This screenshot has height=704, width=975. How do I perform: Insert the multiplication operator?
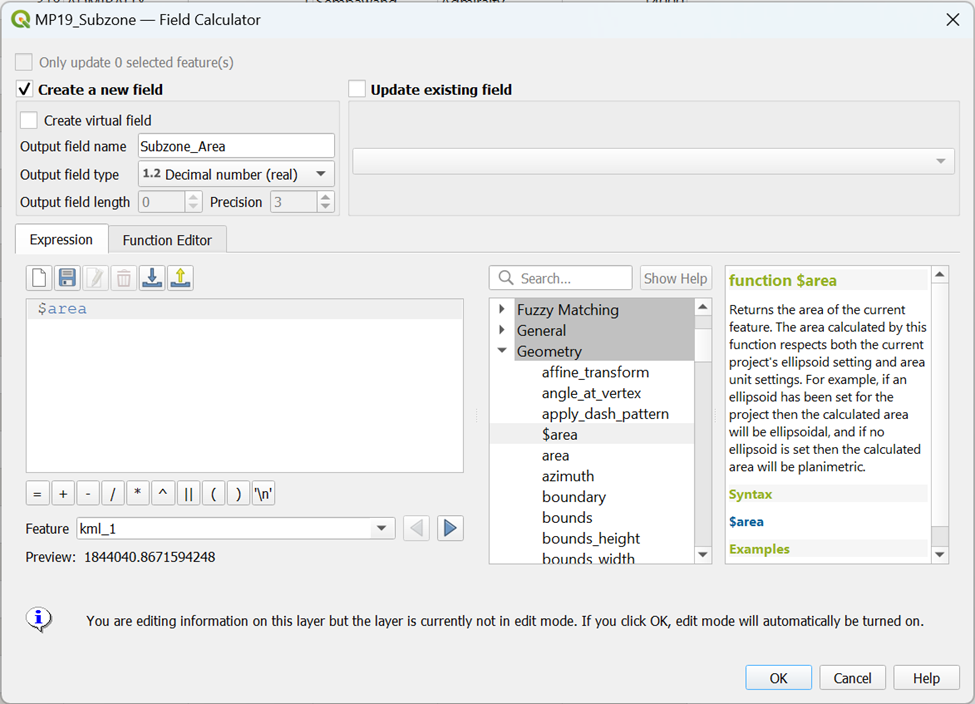pyautogui.click(x=138, y=493)
